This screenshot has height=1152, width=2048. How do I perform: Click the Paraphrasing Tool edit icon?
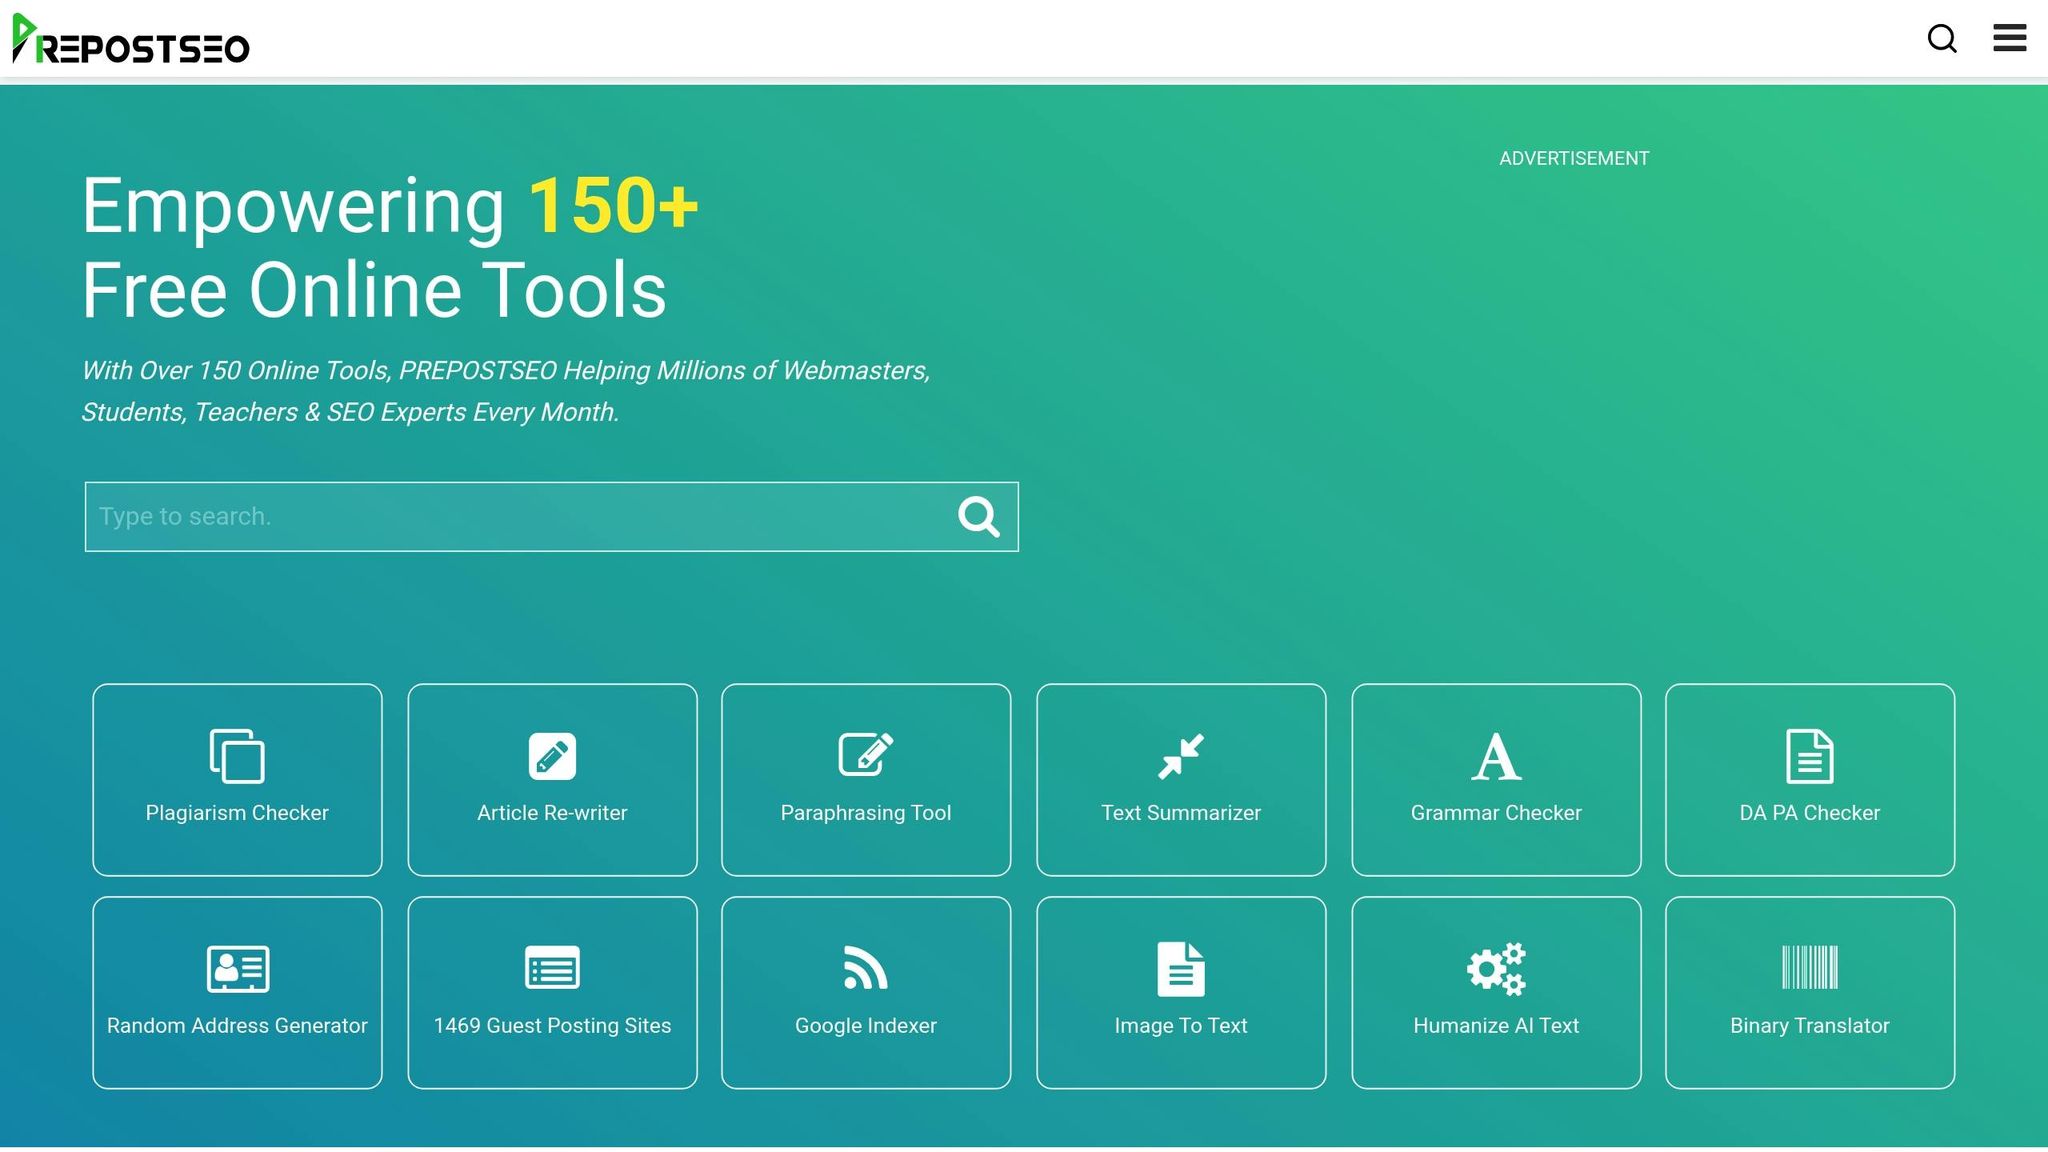tap(866, 755)
